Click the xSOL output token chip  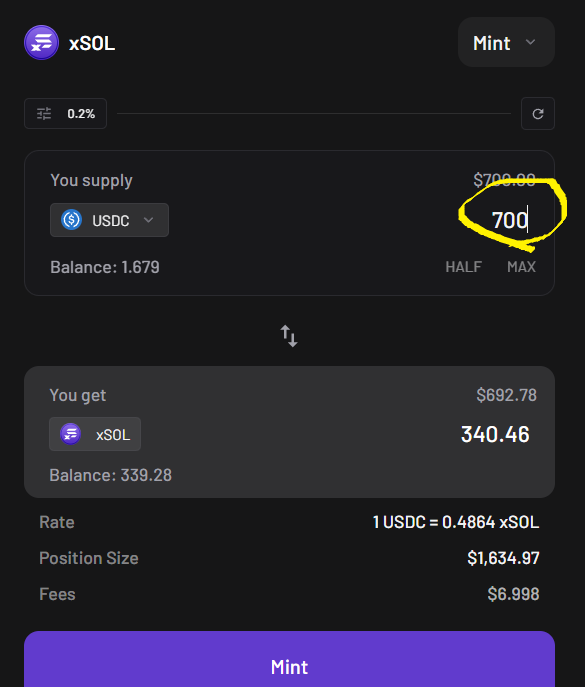click(x=95, y=434)
